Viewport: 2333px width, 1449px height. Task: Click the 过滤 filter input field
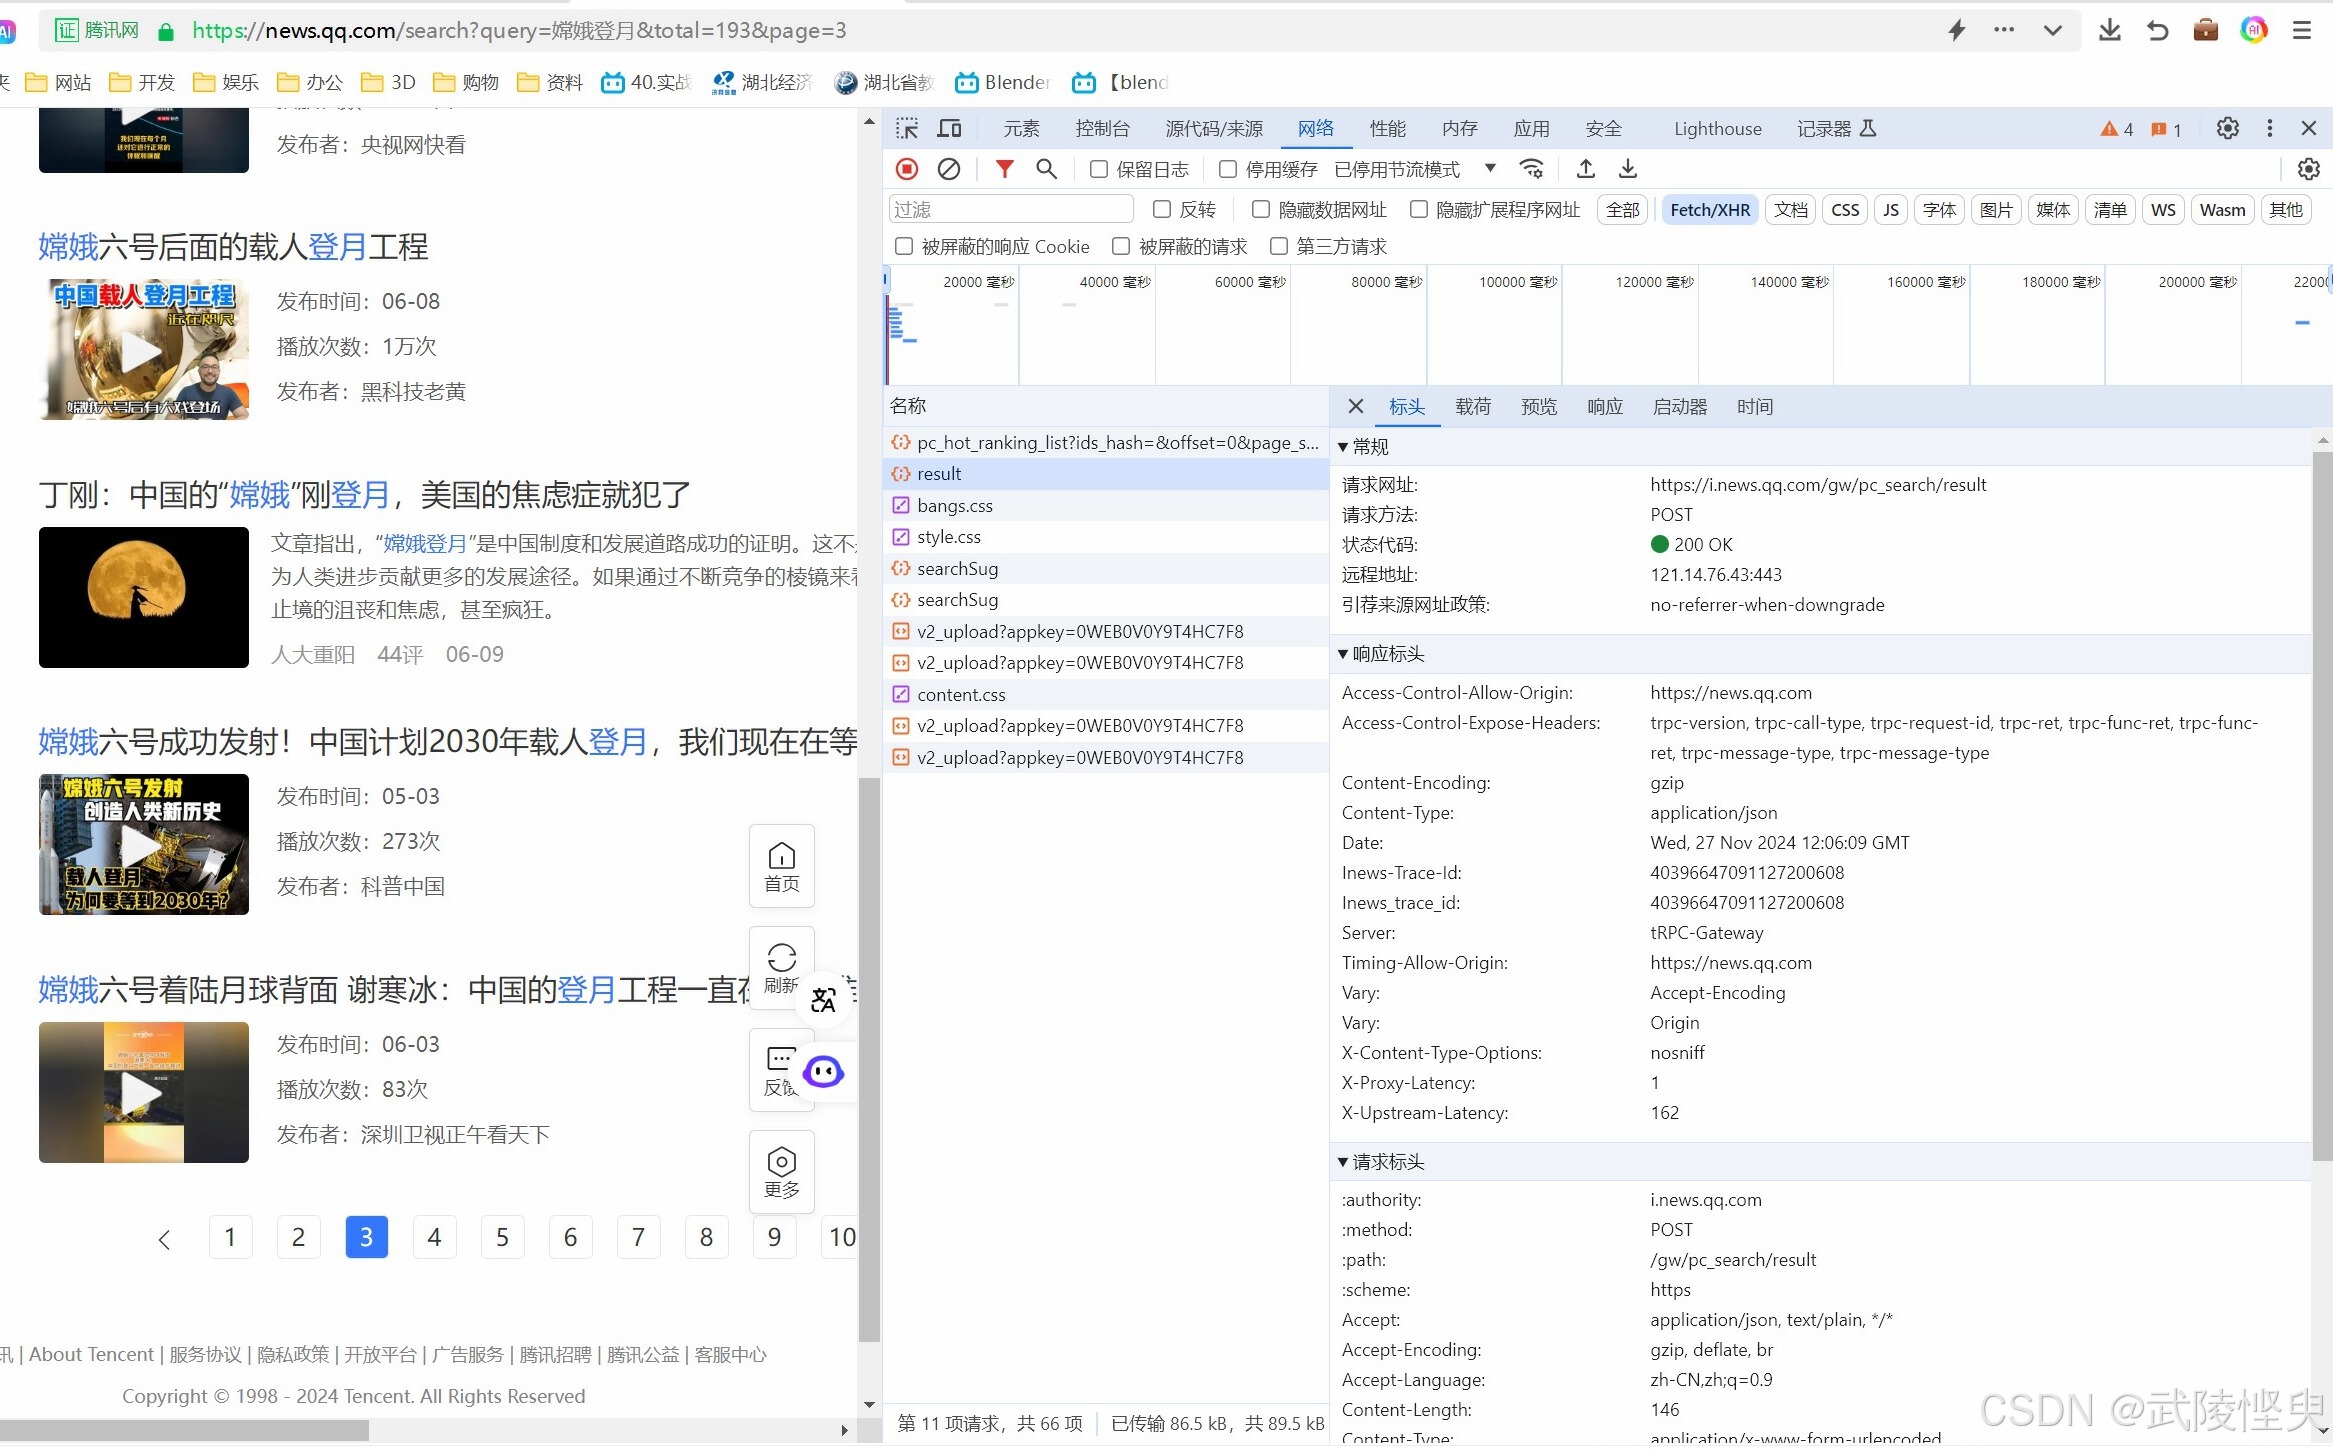(1010, 209)
